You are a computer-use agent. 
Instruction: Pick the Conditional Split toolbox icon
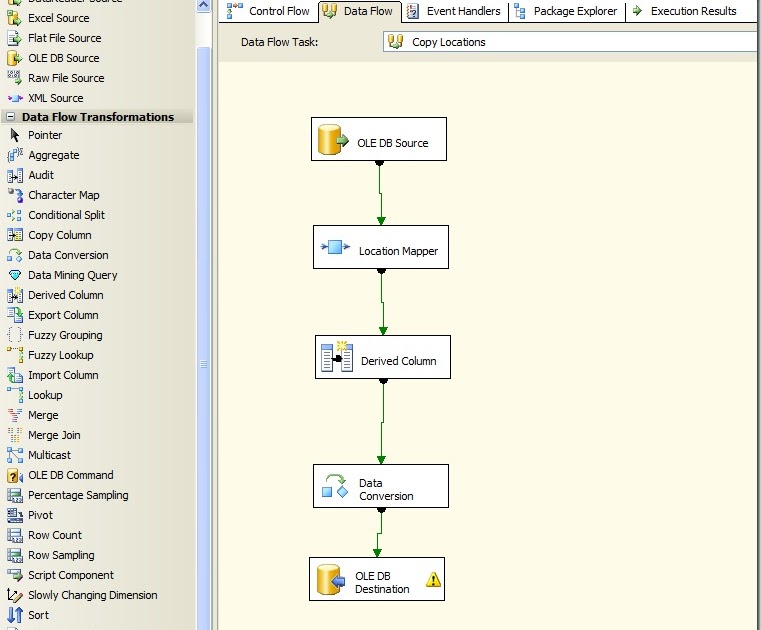tap(14, 215)
